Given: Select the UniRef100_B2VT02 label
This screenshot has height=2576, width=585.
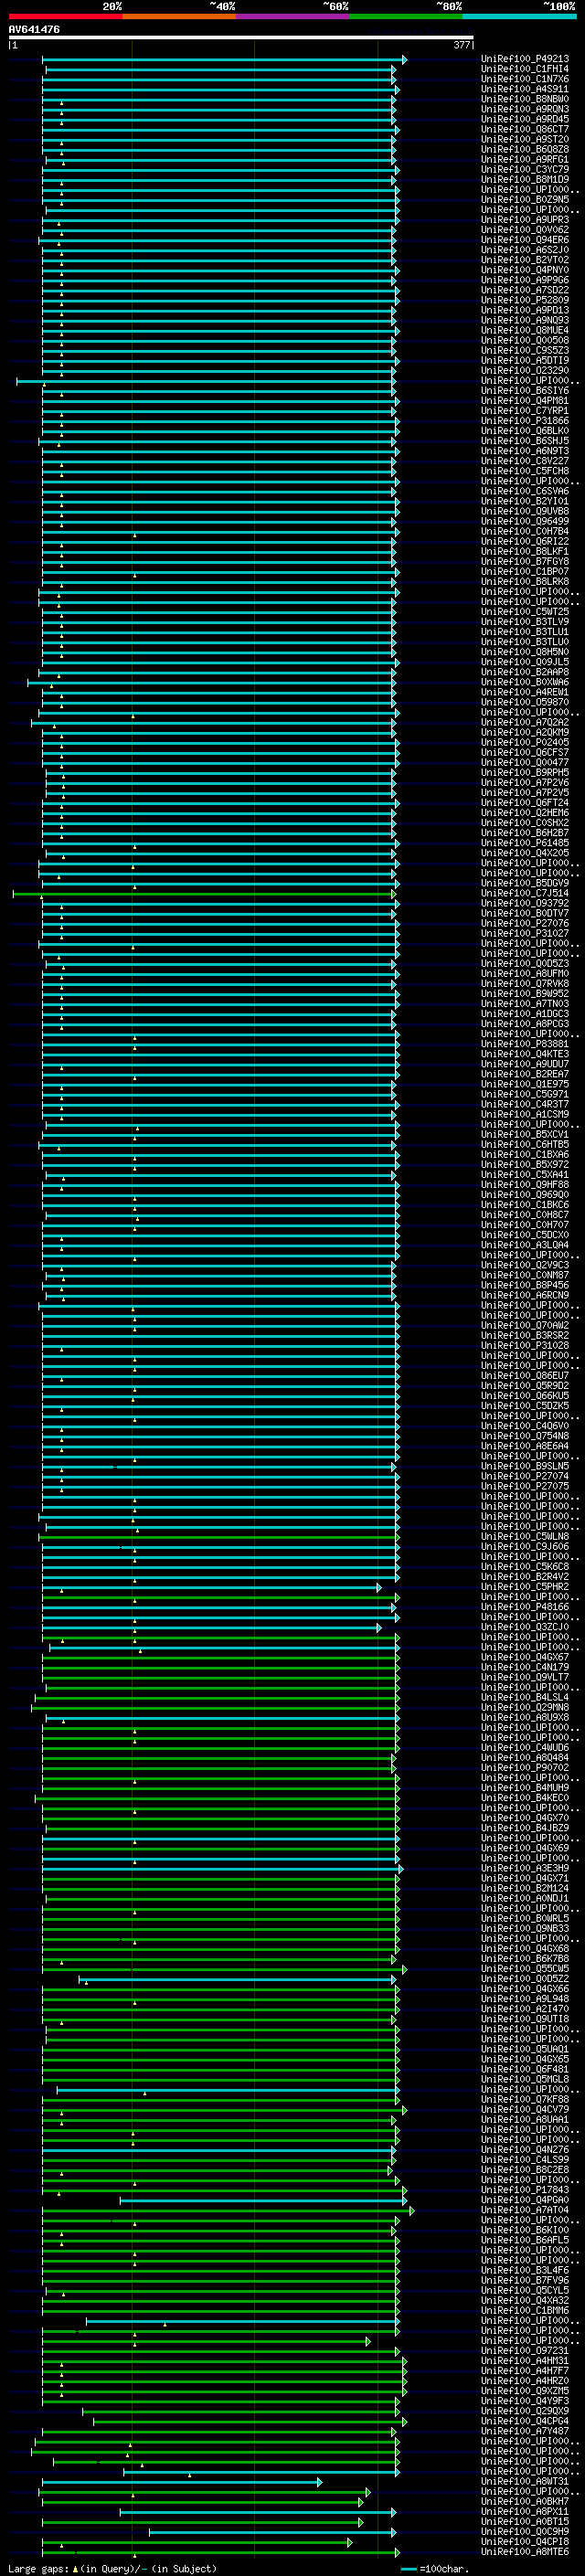Looking at the screenshot, I should (525, 260).
